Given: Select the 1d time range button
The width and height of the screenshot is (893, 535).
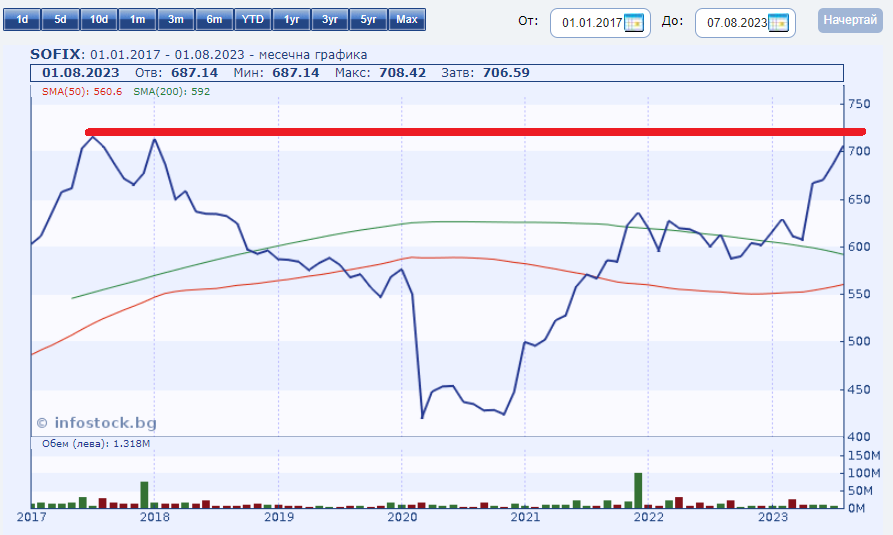Looking at the screenshot, I should pos(22,19).
